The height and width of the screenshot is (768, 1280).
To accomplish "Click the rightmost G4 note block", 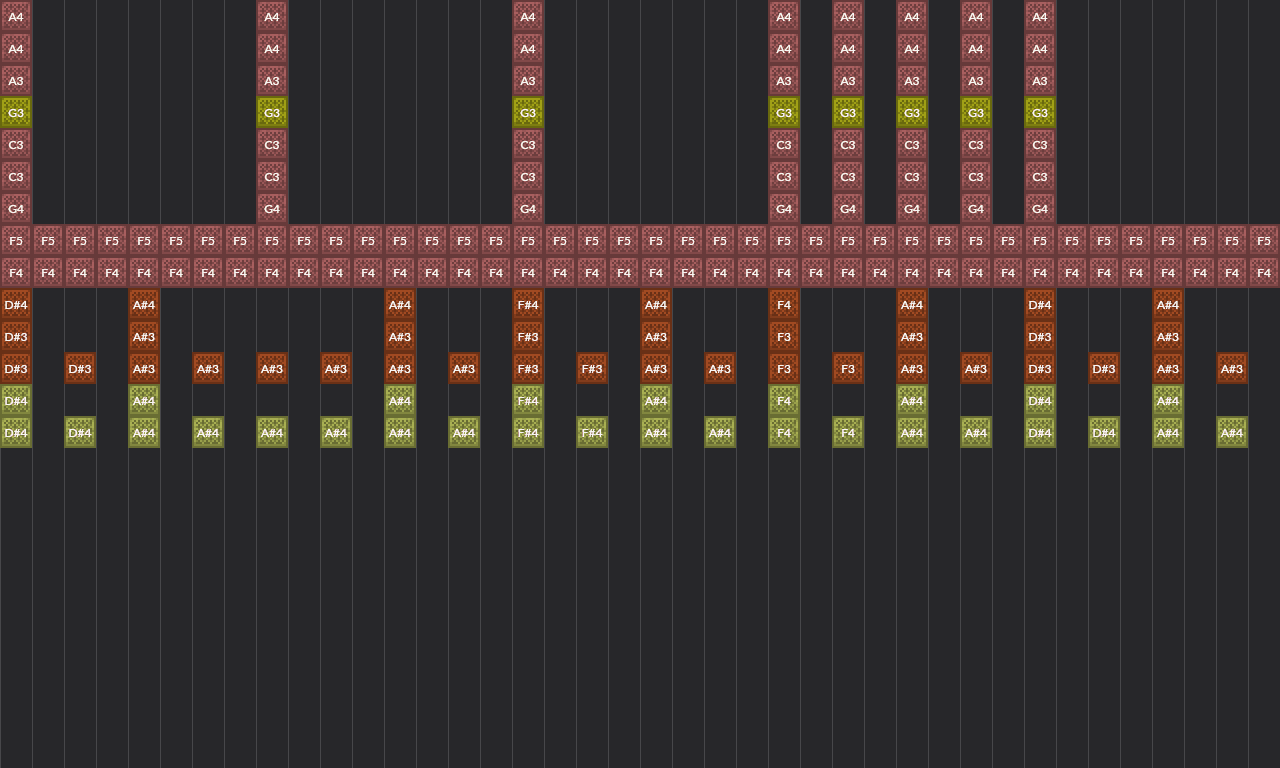I will click(x=1040, y=208).
